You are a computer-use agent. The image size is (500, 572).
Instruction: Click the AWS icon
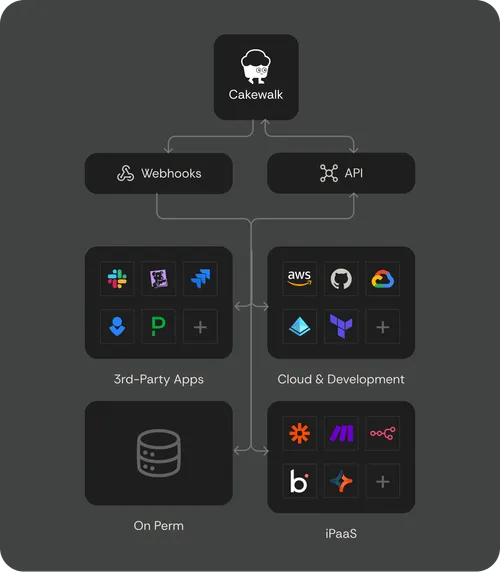[x=299, y=279]
